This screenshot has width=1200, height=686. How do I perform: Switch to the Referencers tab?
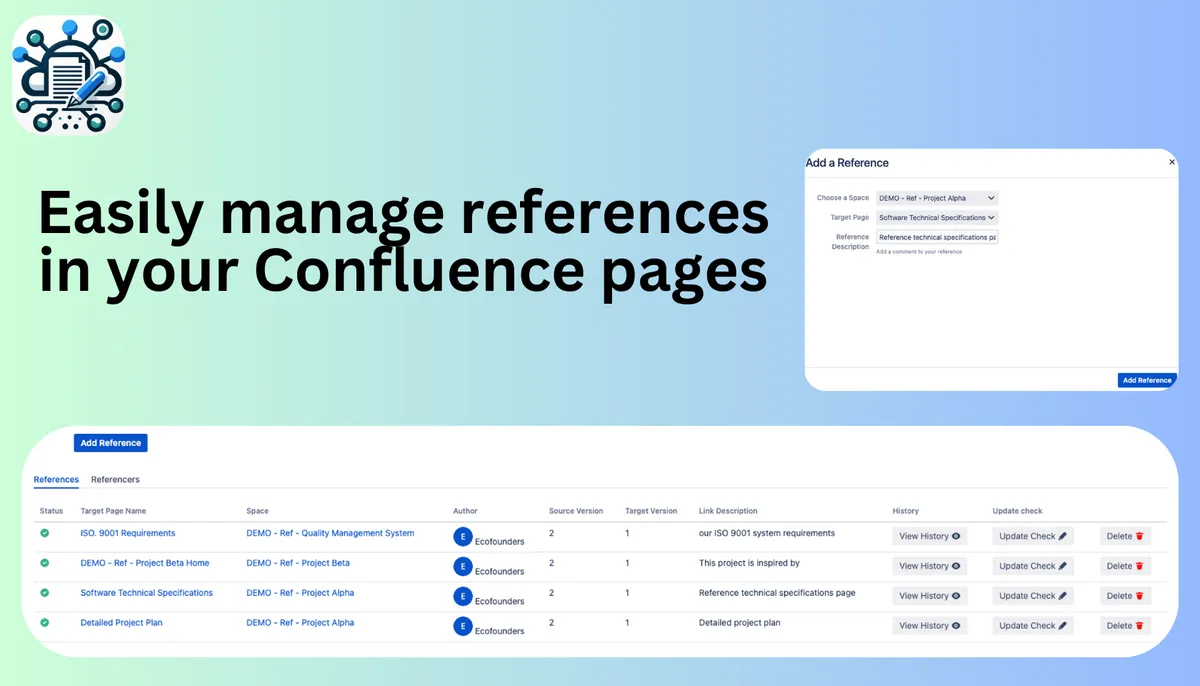[115, 480]
